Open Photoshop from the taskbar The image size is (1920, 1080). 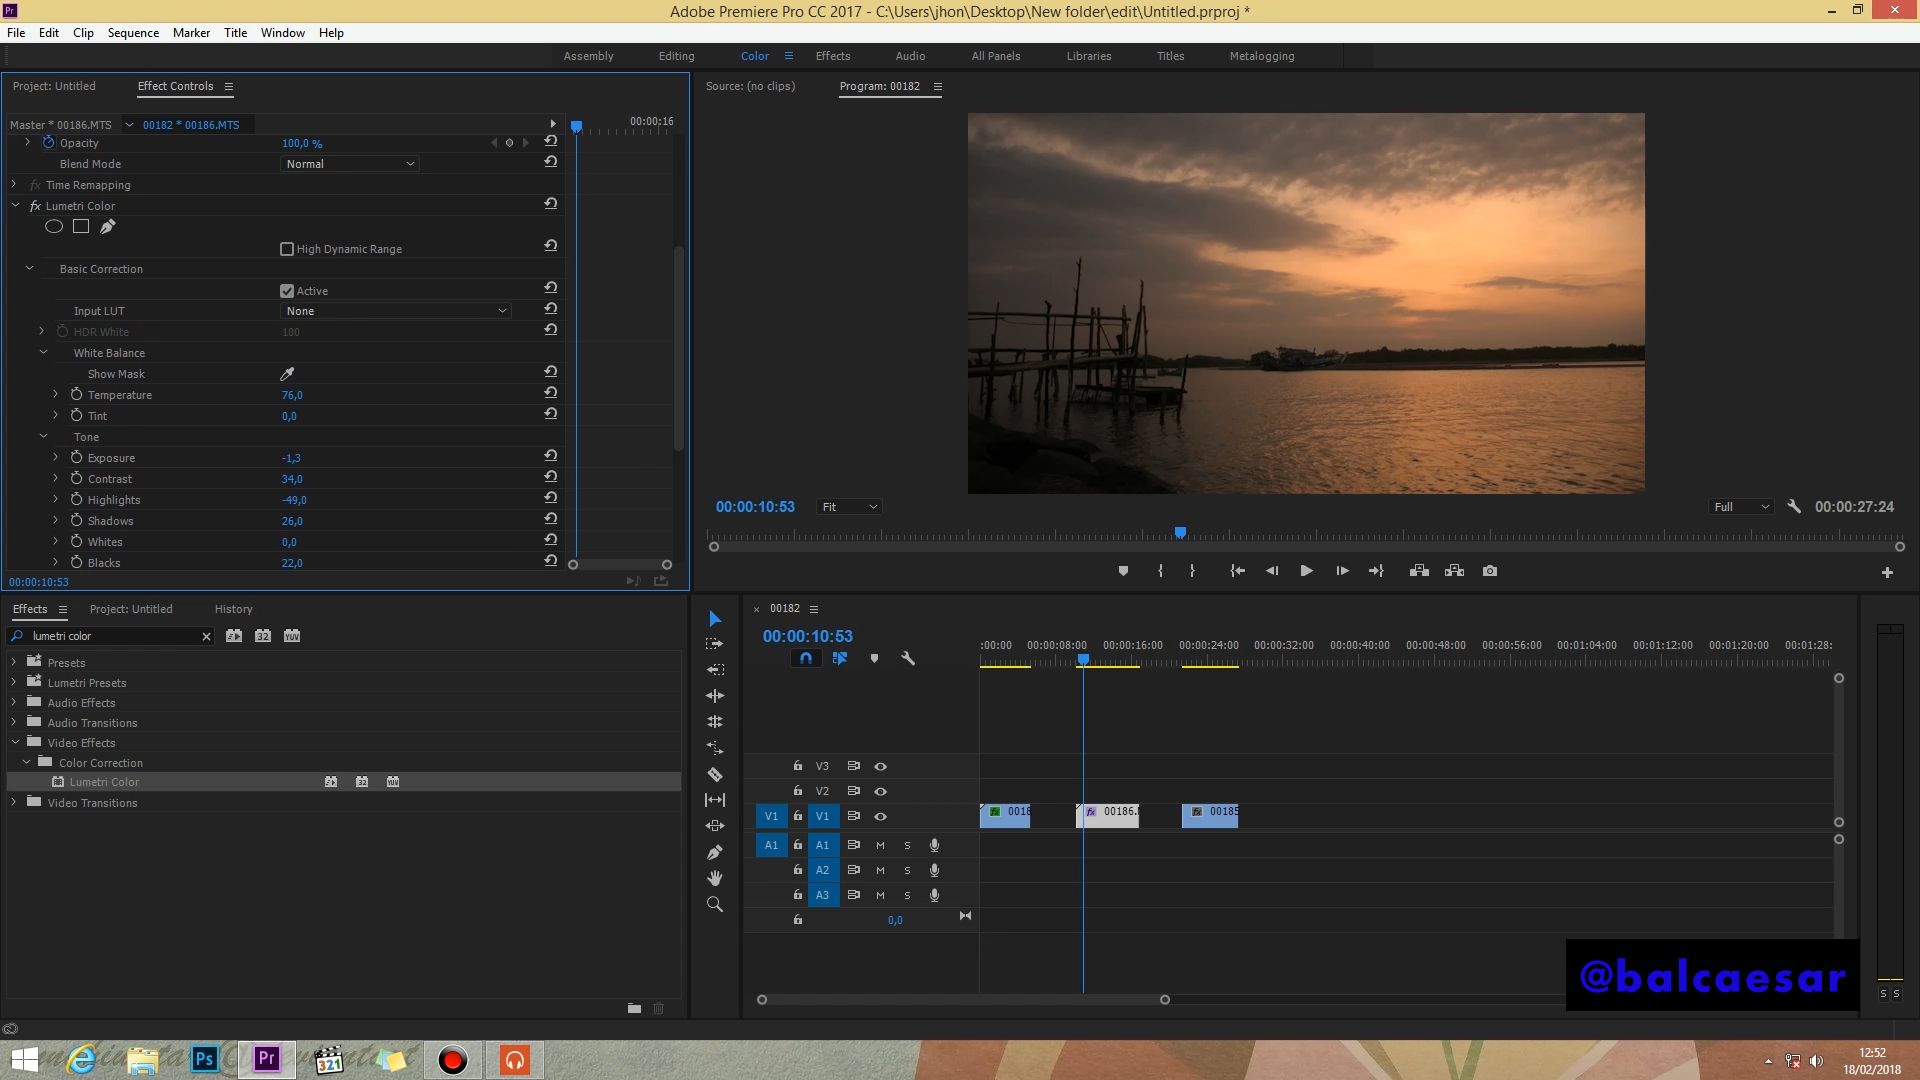205,1059
